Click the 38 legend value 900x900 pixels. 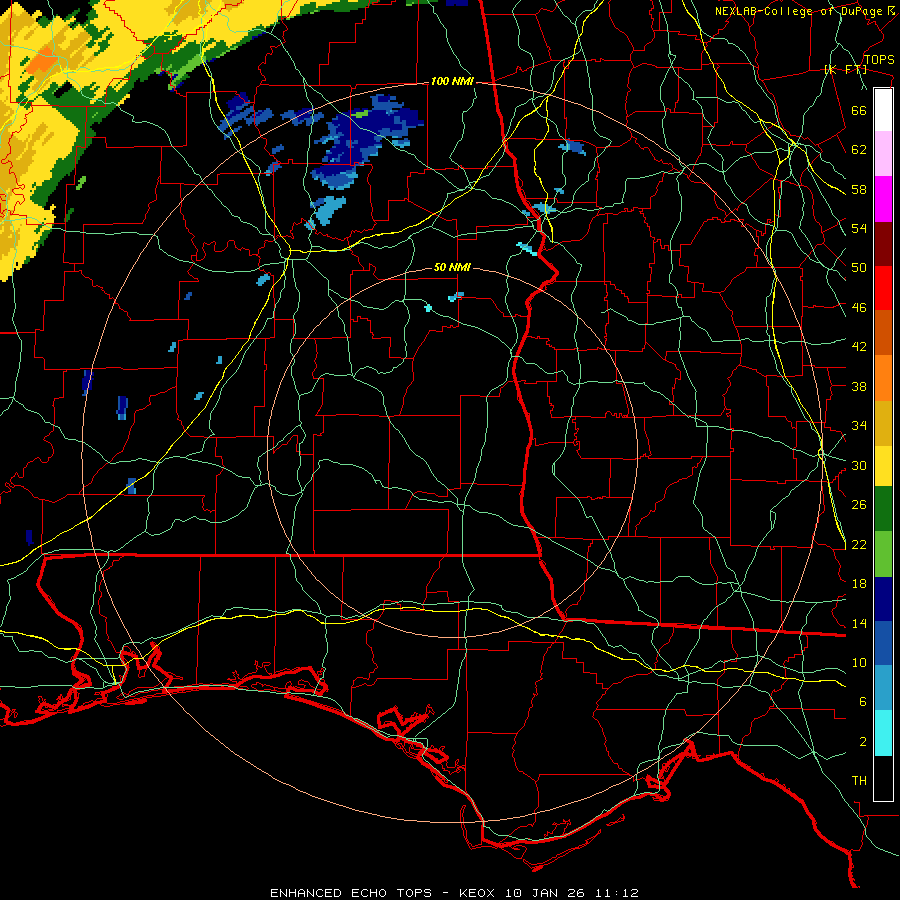click(x=859, y=386)
